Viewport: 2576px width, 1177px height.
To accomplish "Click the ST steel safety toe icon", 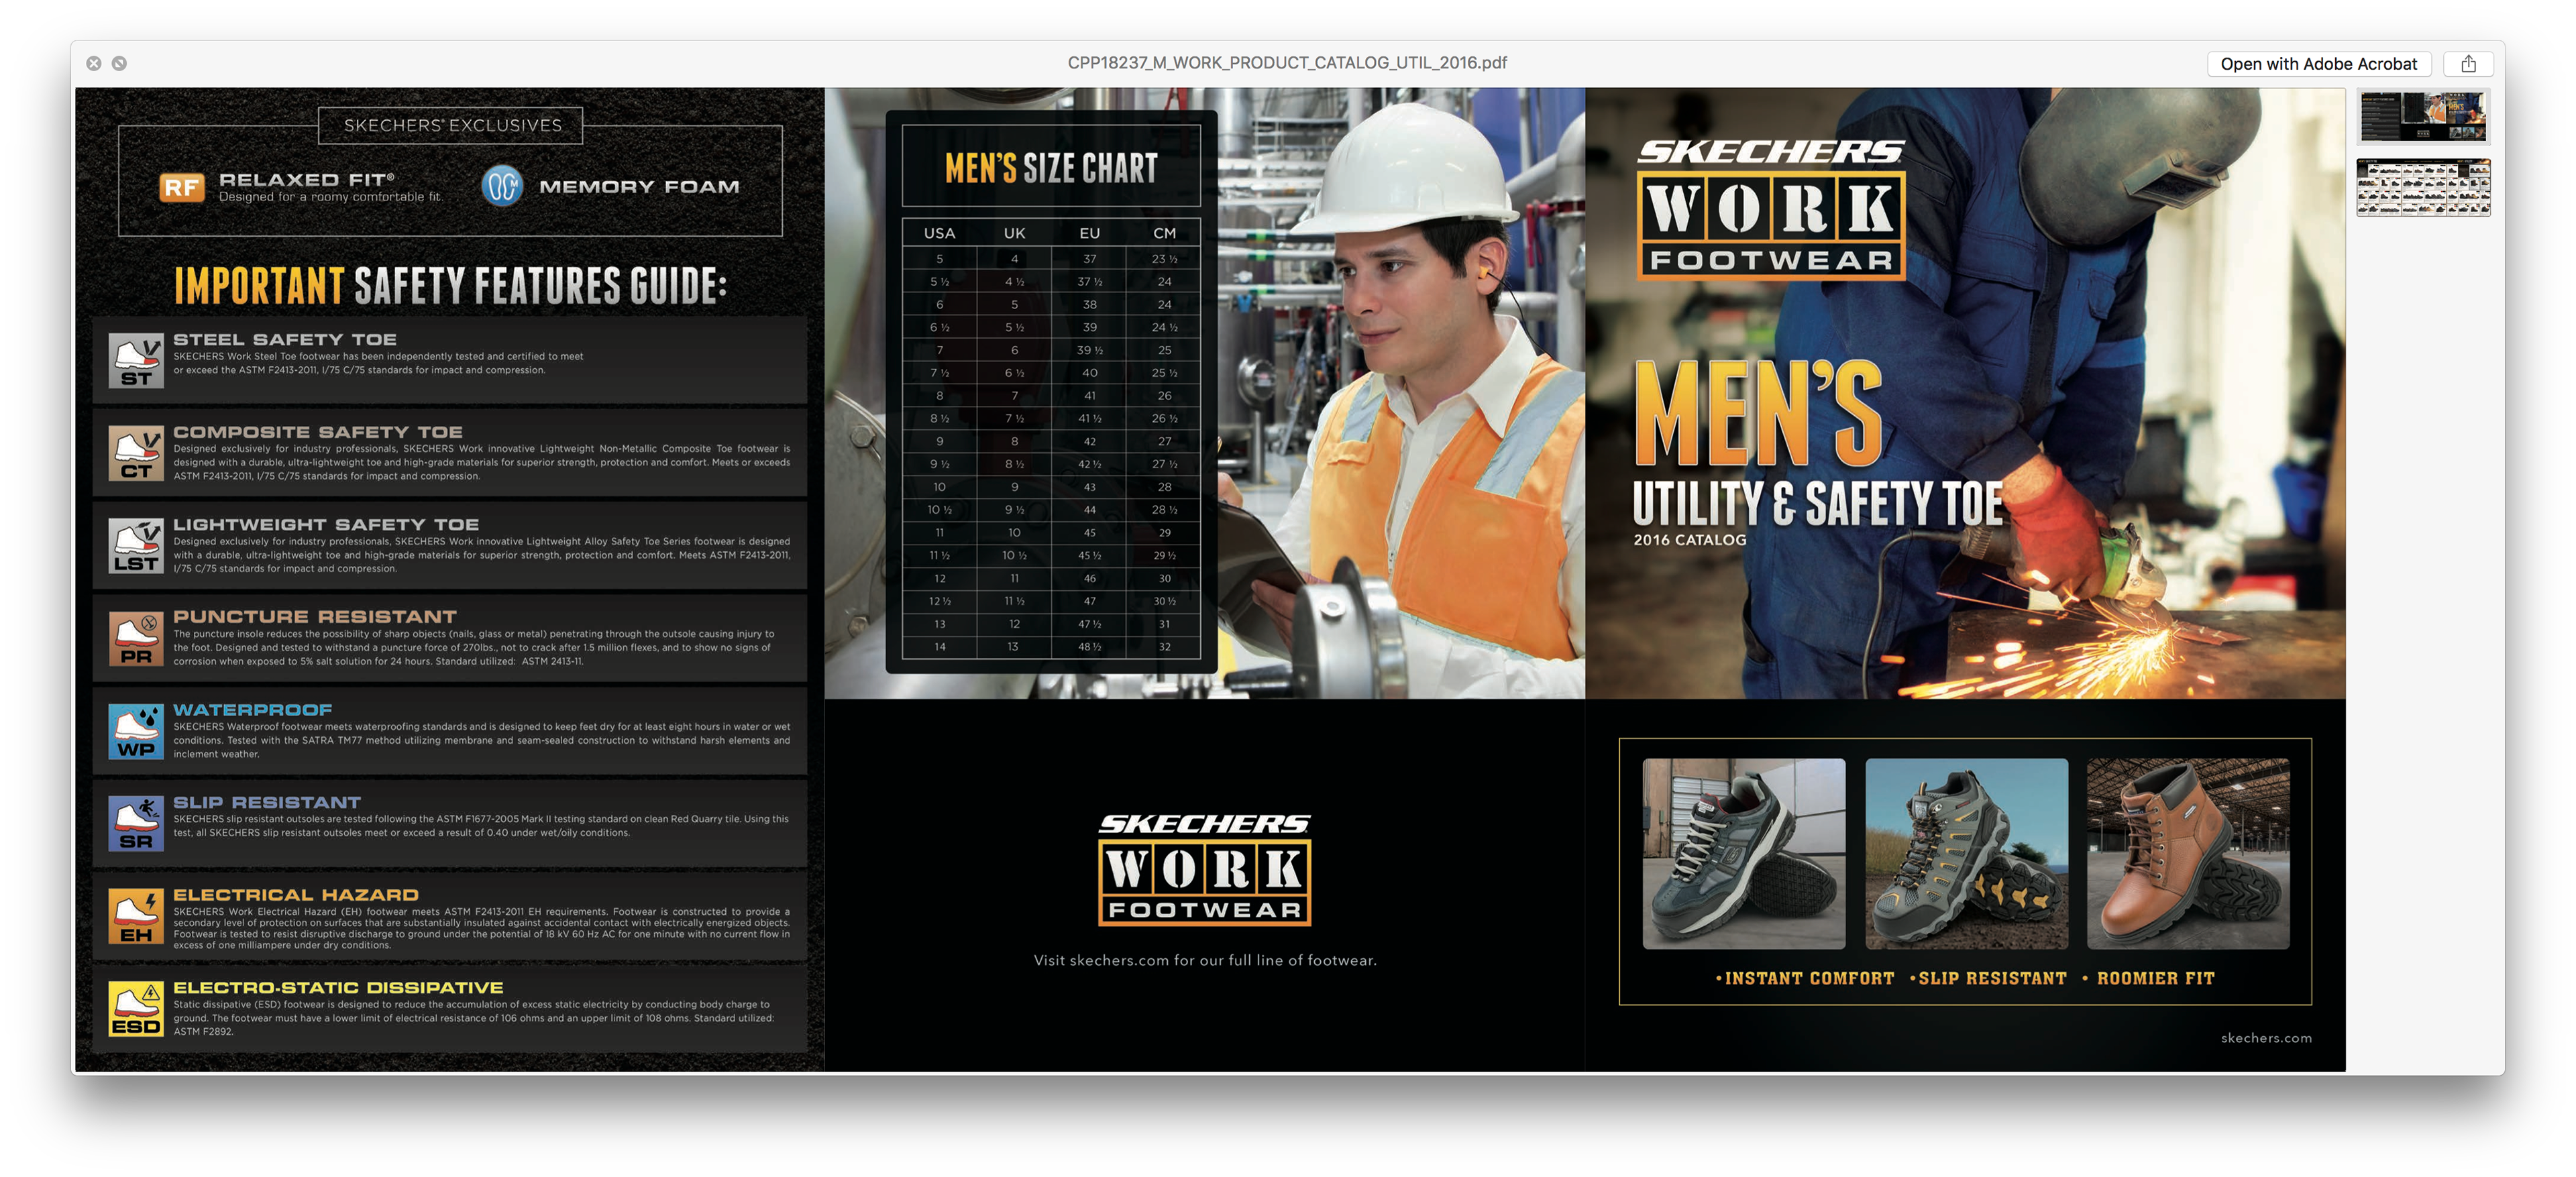I will click(136, 361).
